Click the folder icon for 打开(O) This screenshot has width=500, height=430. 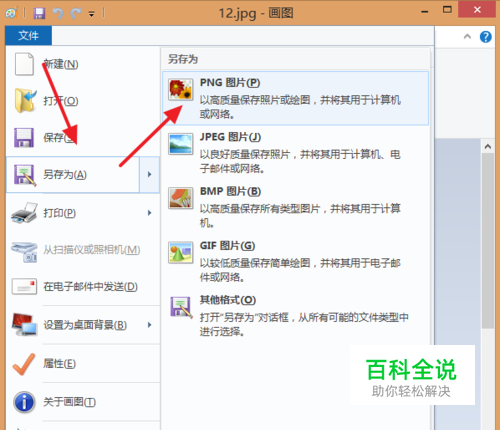[25, 101]
